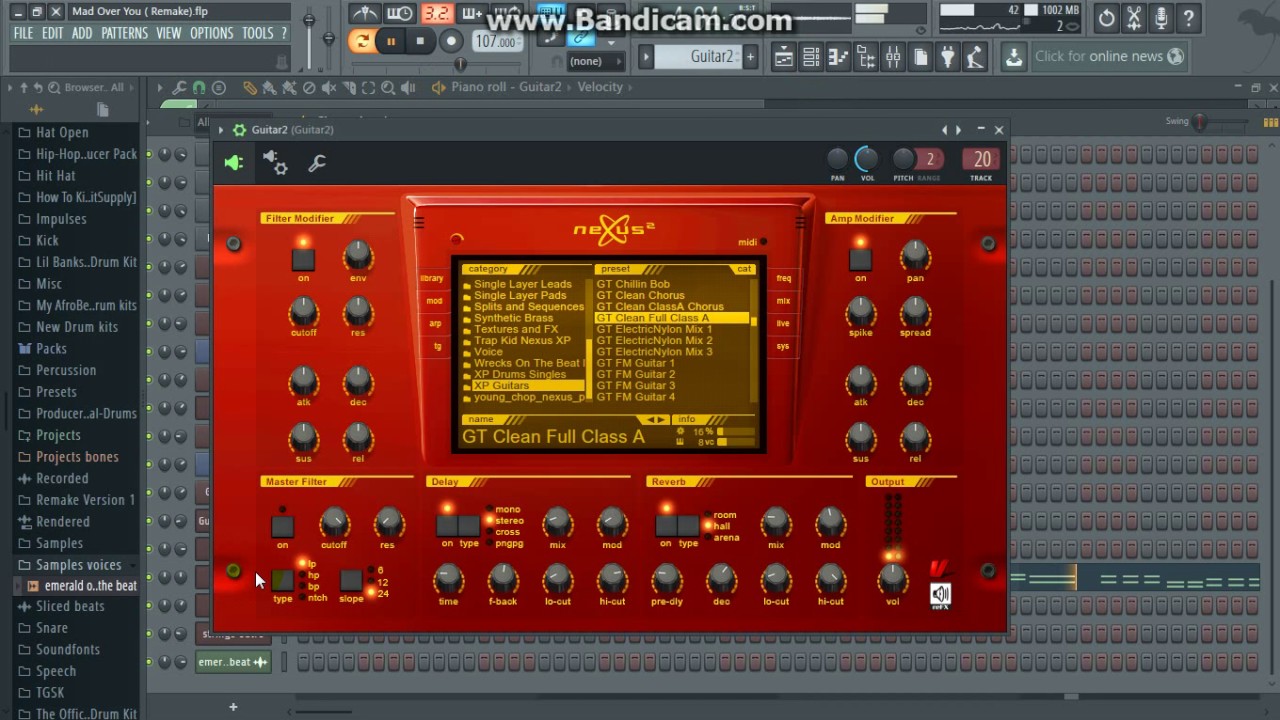The width and height of the screenshot is (1280, 720).
Task: Open the plugin gear settings icon
Action: [275, 163]
